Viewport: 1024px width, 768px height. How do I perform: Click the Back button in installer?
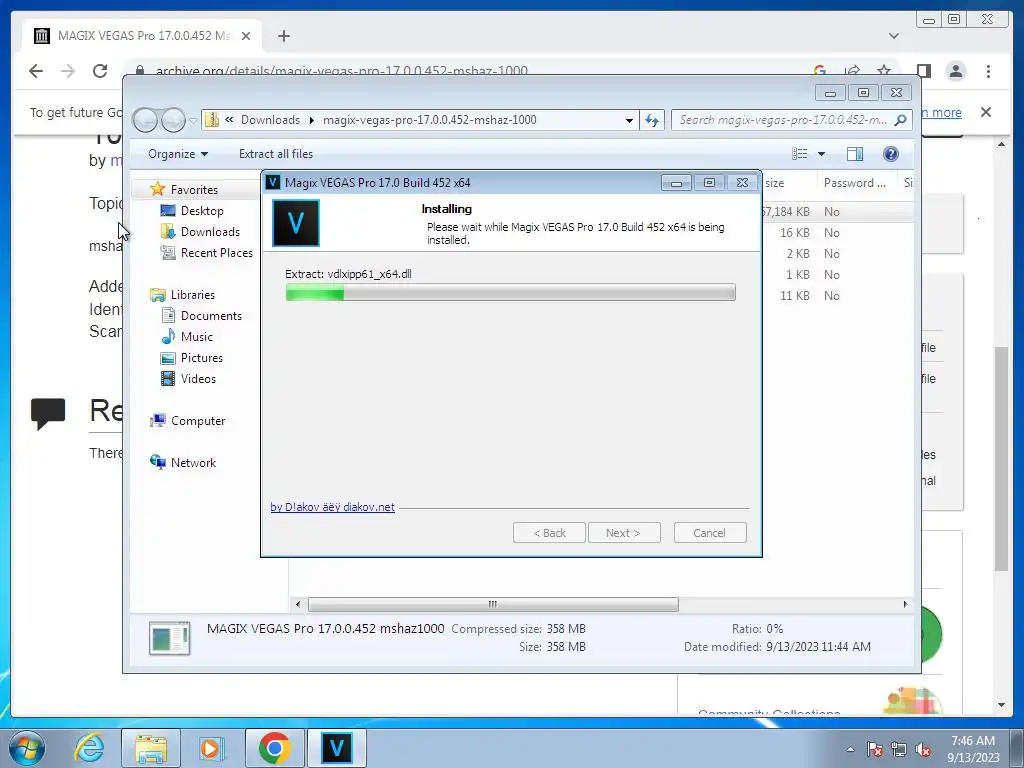tap(549, 533)
